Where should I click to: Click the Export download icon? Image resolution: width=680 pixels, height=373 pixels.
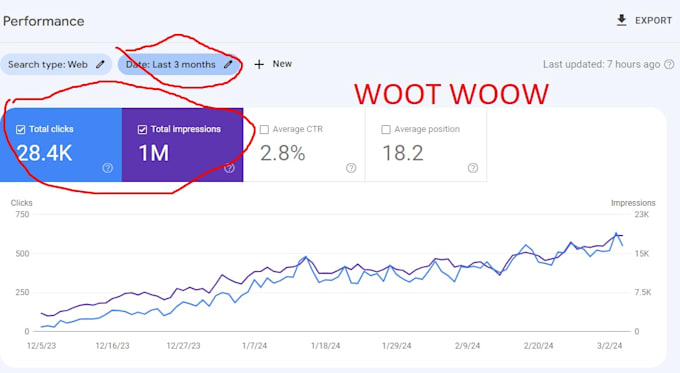tap(621, 20)
